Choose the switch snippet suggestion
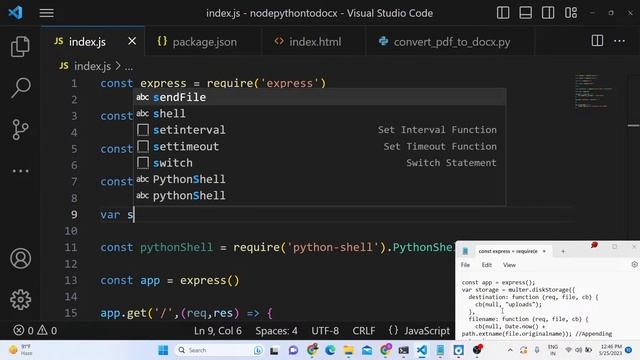640x360 pixels. [320, 162]
